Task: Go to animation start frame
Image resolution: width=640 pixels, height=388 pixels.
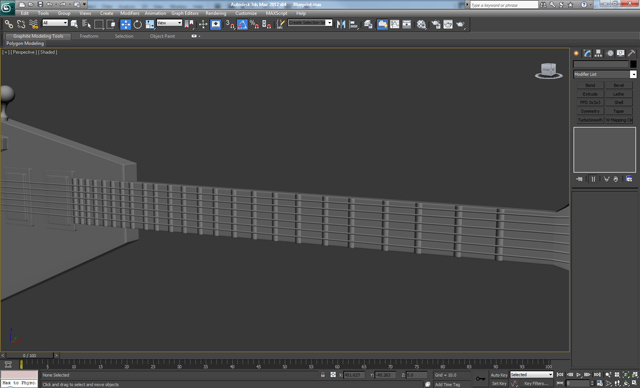Action: click(x=560, y=375)
